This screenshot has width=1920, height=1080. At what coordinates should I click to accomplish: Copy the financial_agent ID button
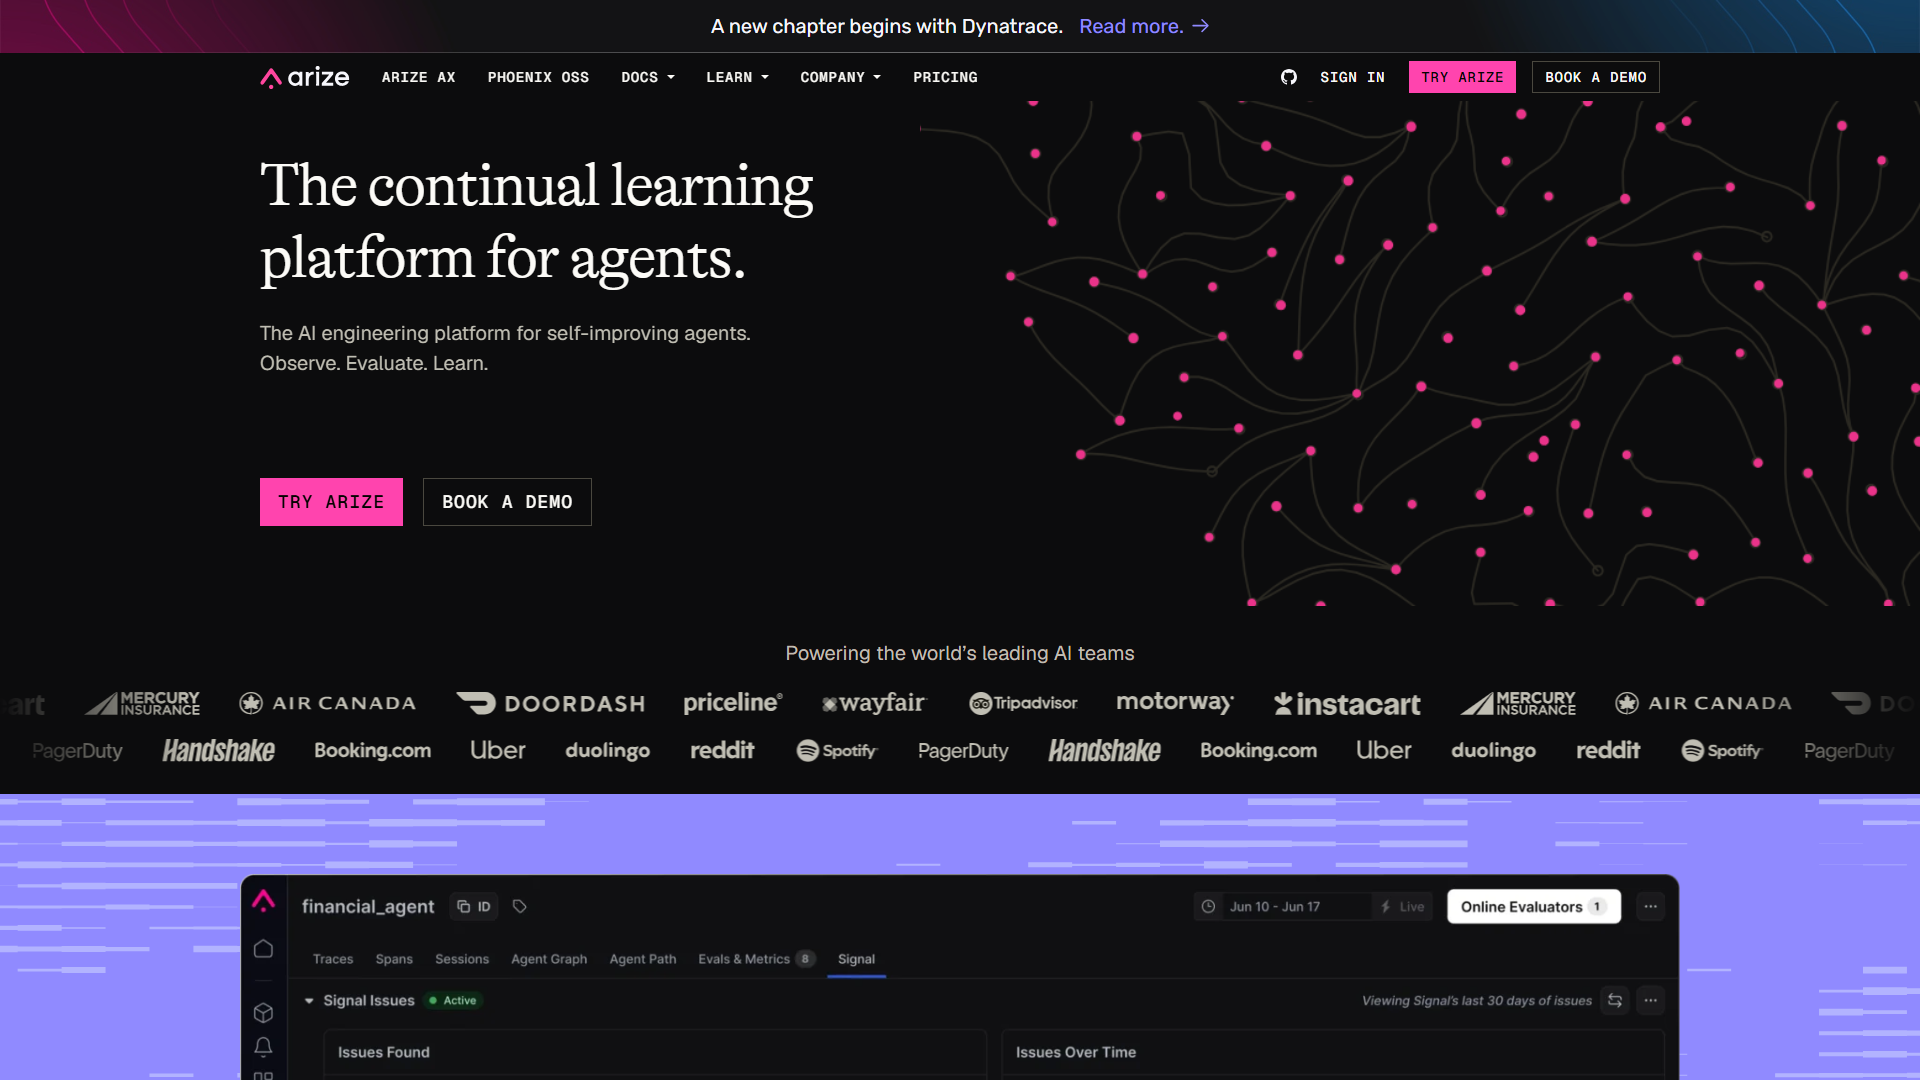(474, 906)
